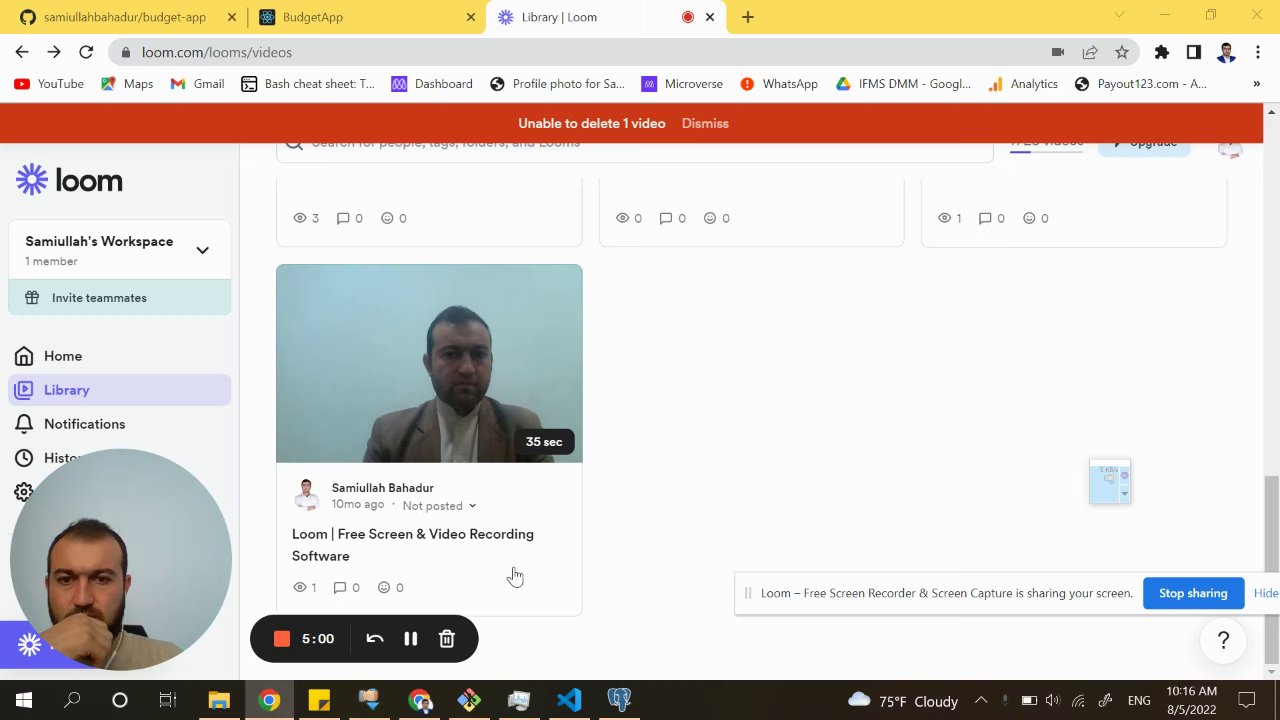The image size is (1280, 720).
Task: Open Windows taskbar search
Action: (72, 700)
